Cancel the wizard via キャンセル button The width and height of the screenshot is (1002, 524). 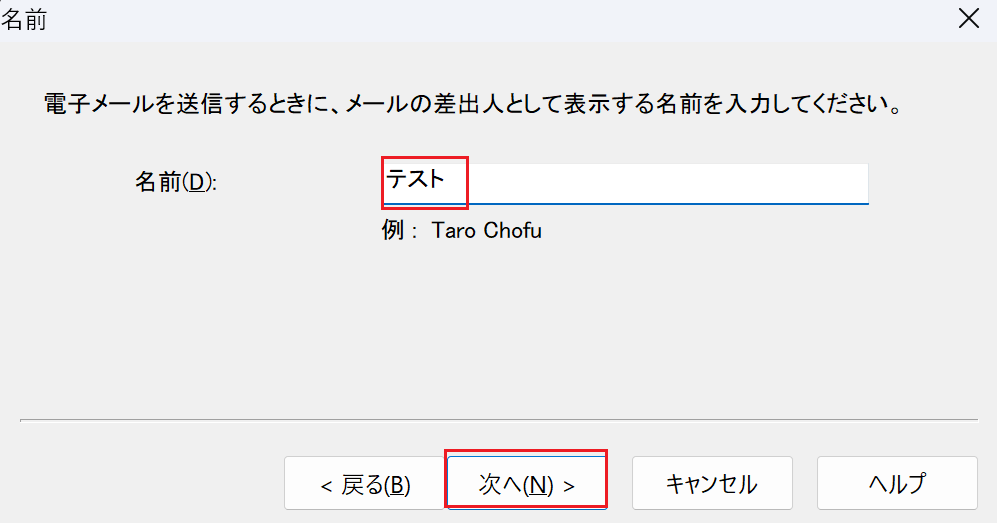[711, 485]
